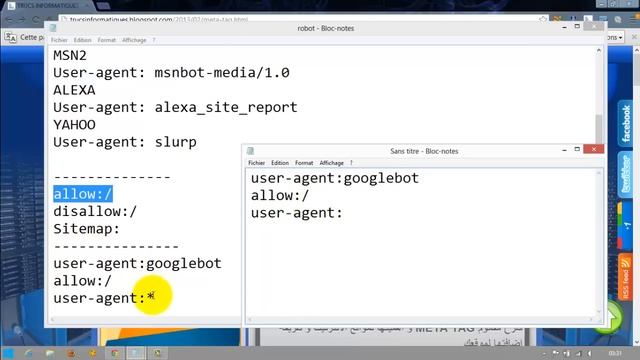Click the Sitemap: line in robot Bloc-notes
Screen dimensions: 640x360
coord(87,229)
